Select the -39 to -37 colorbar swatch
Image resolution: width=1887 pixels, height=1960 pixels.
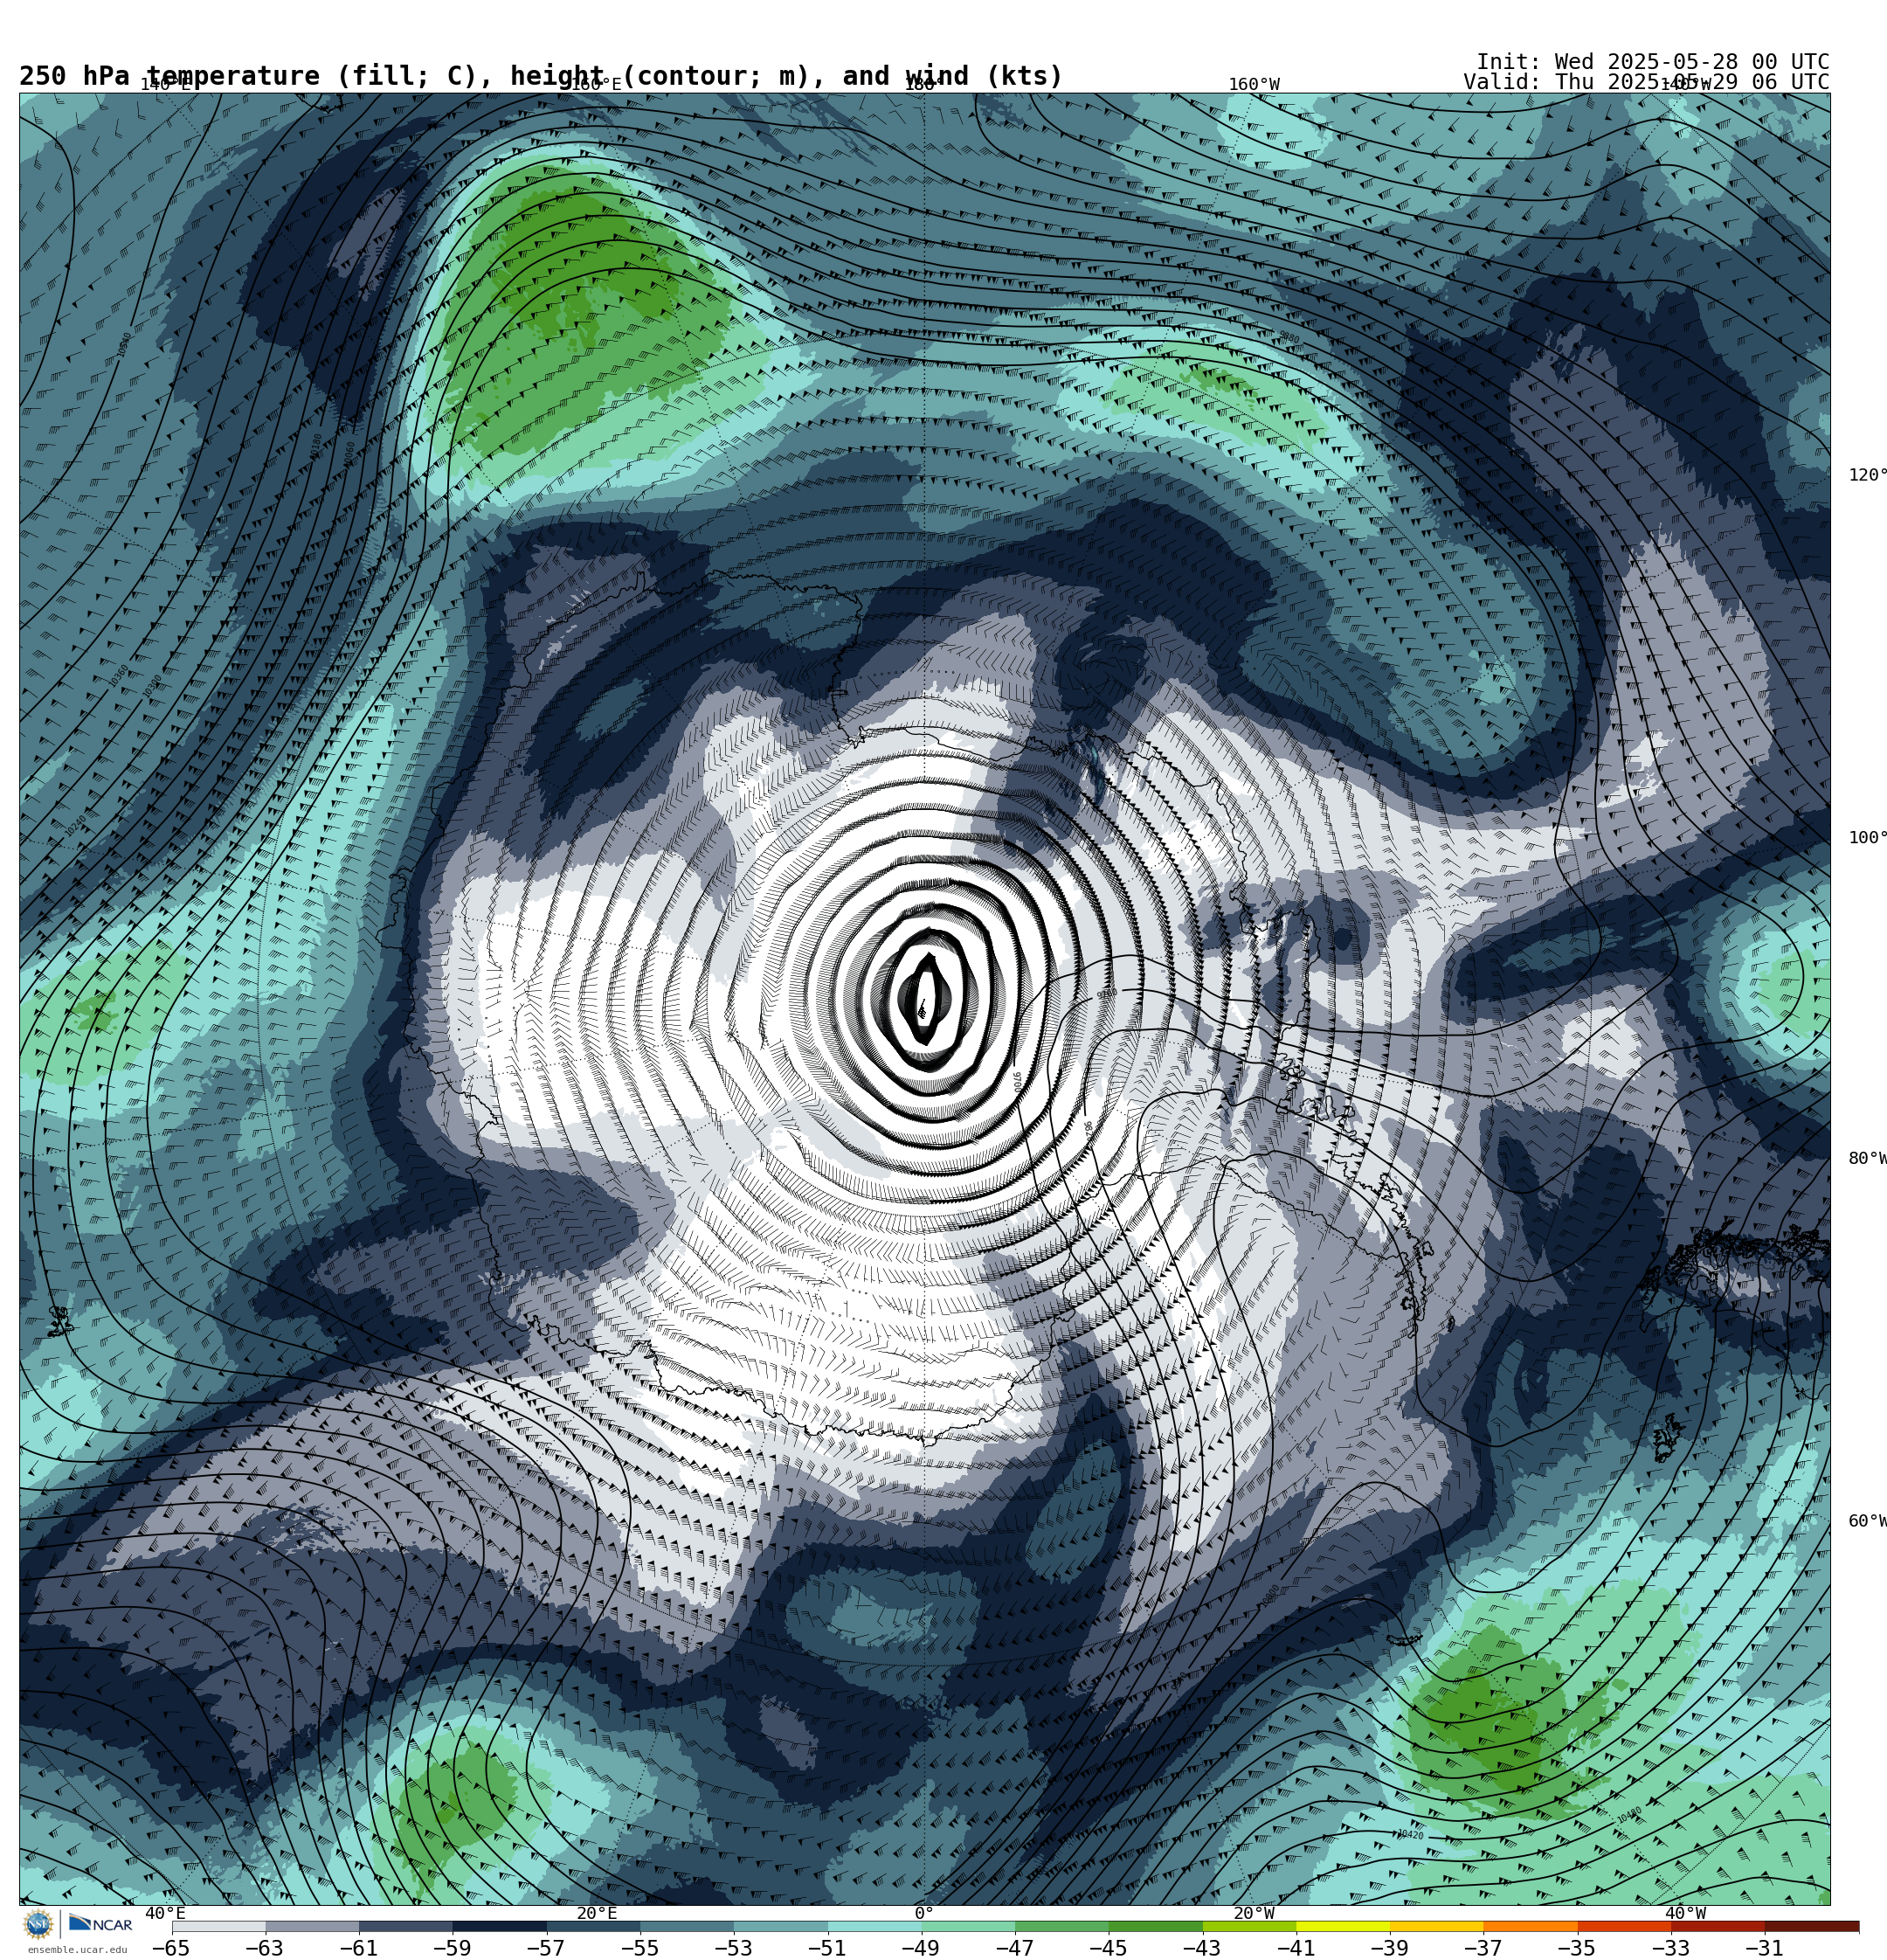click(x=1438, y=1926)
